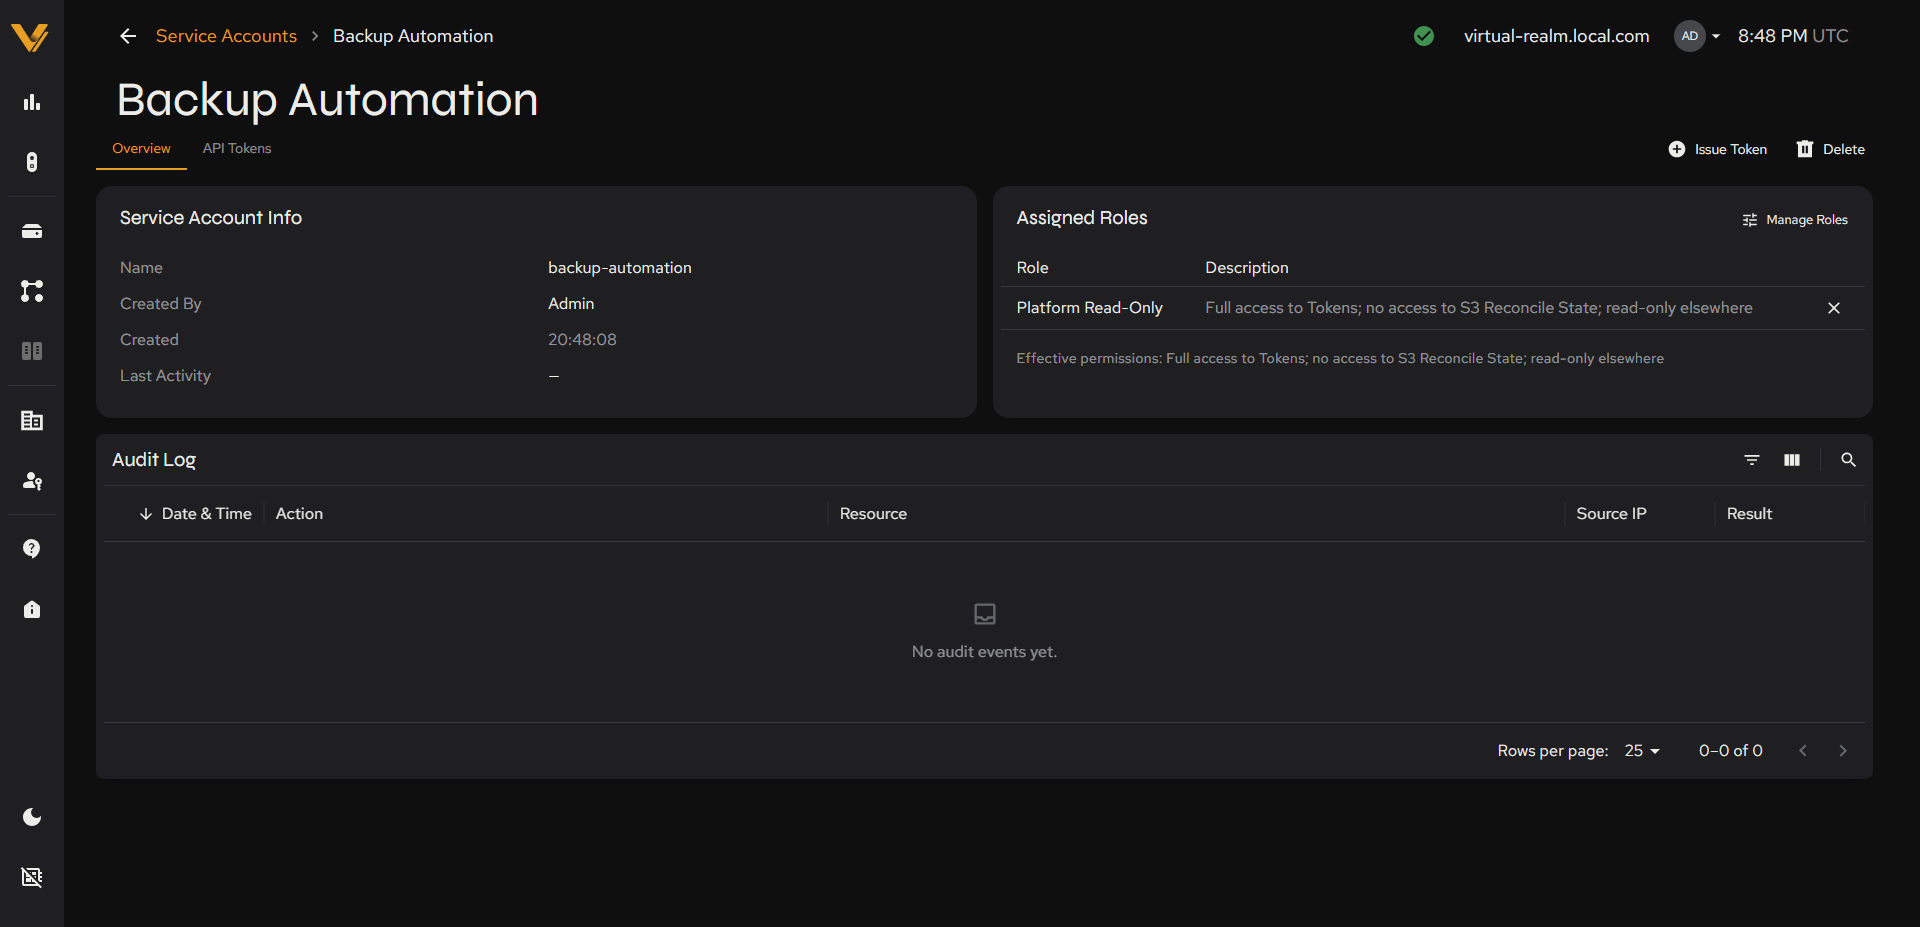Open audit log filter icon
This screenshot has height=927, width=1920.
1752,460
